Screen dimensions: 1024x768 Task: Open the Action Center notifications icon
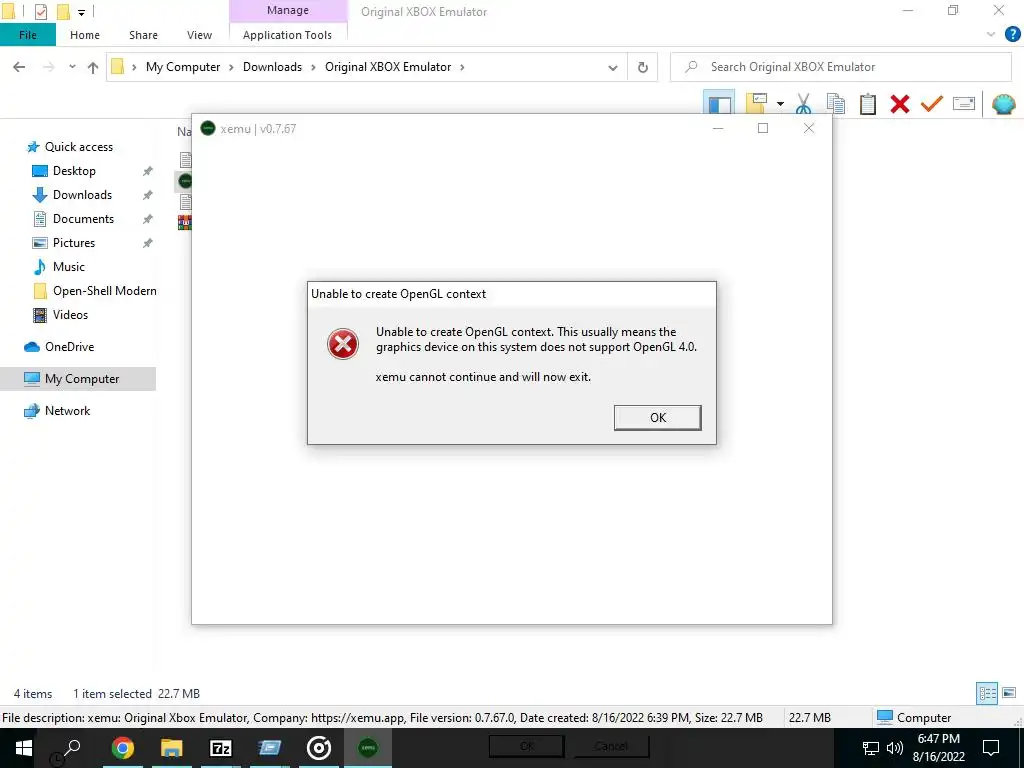[x=991, y=748]
